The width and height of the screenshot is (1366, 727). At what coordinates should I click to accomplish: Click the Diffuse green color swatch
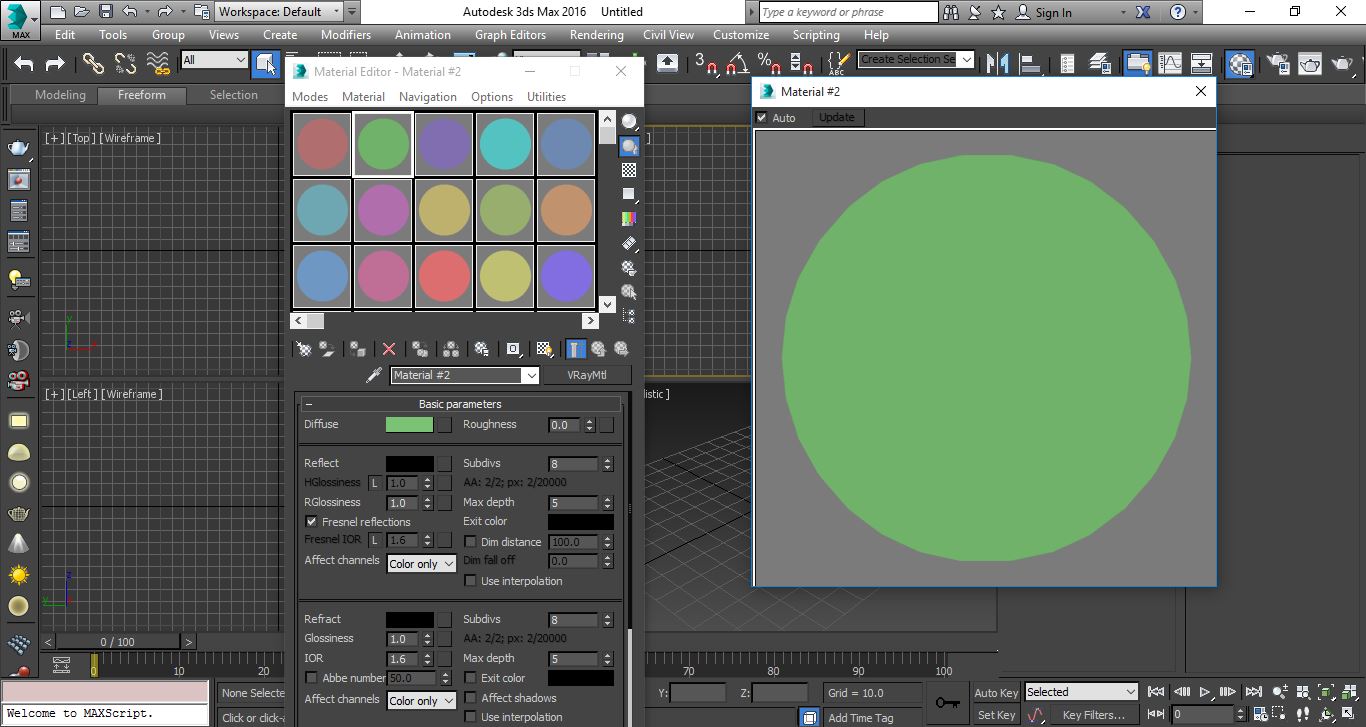coord(410,424)
